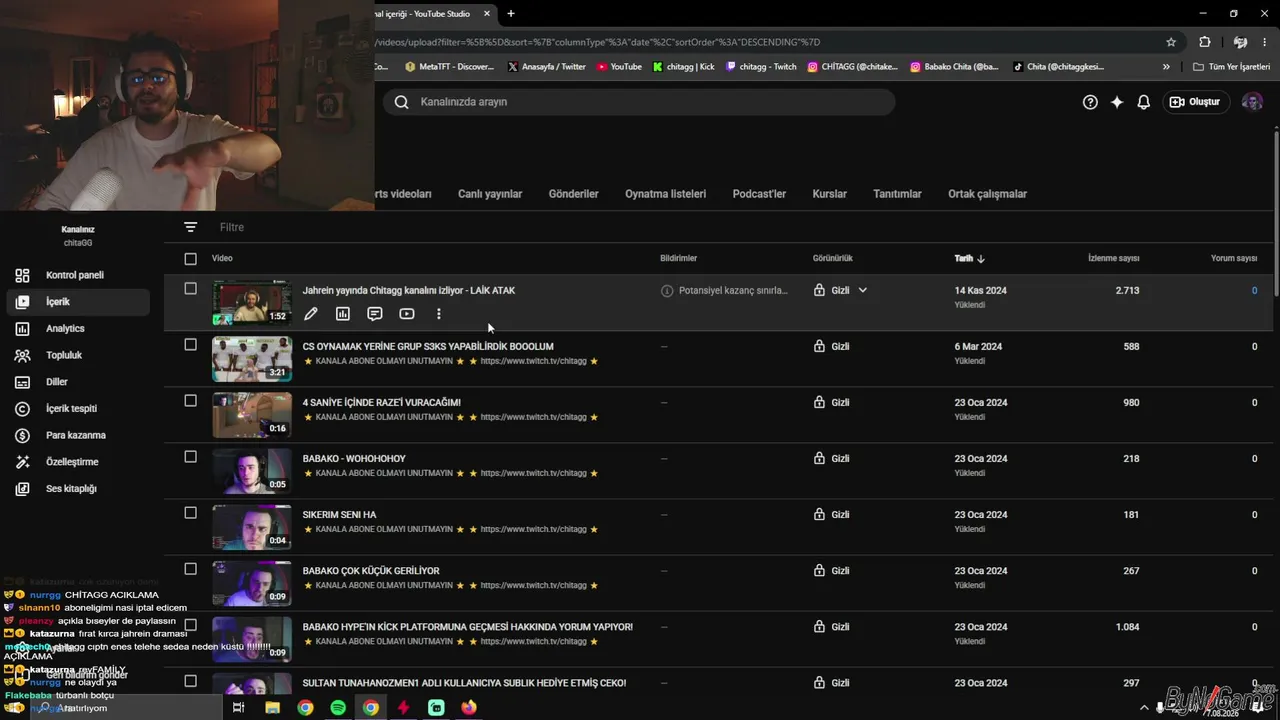The height and width of the screenshot is (720, 1280).
Task: Open a new browser tab
Action: pos(511,14)
